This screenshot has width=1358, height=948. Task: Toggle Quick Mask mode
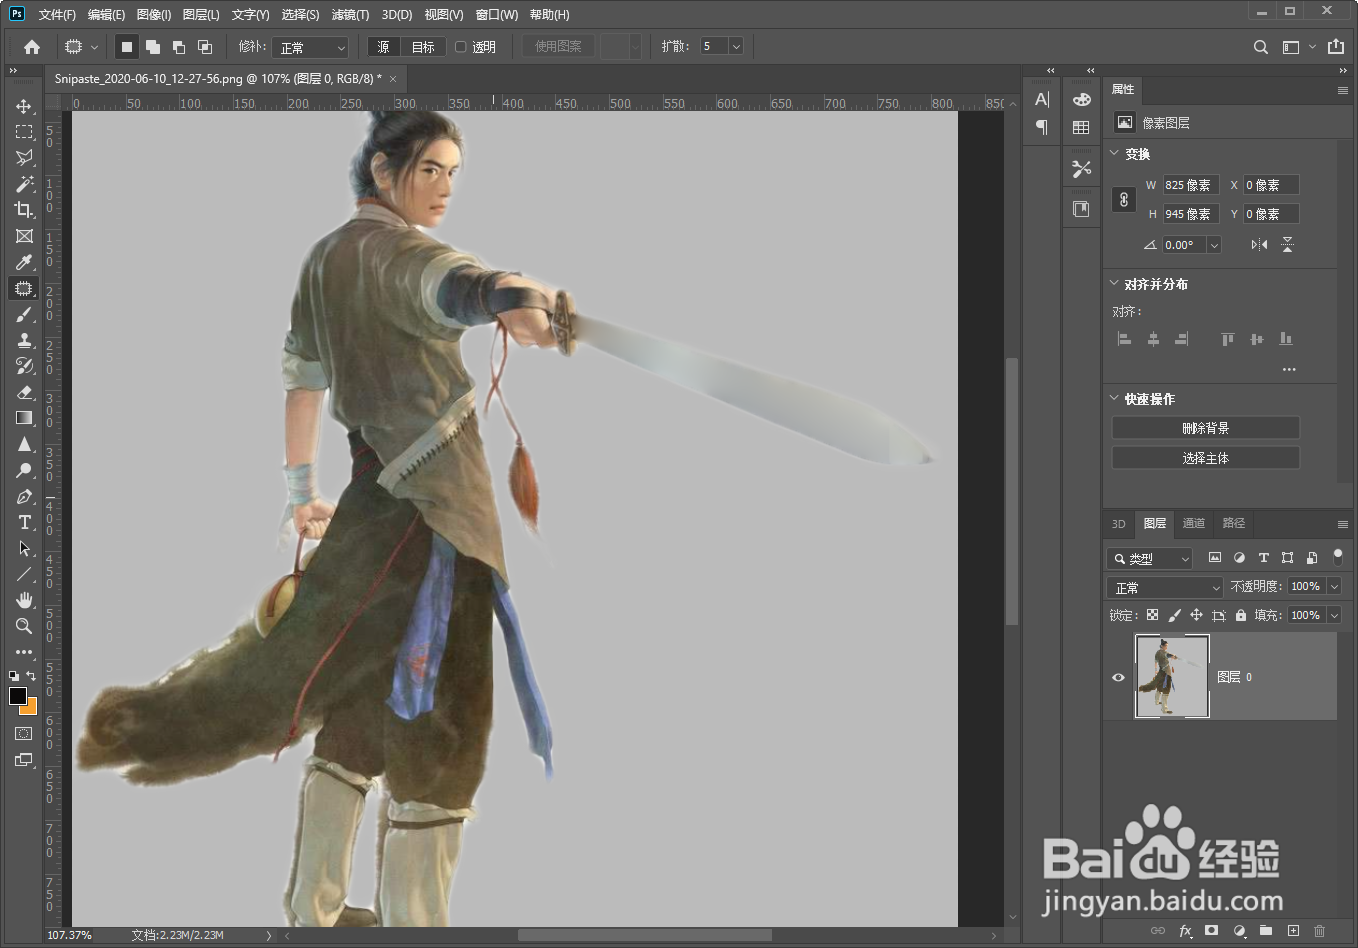tap(24, 734)
